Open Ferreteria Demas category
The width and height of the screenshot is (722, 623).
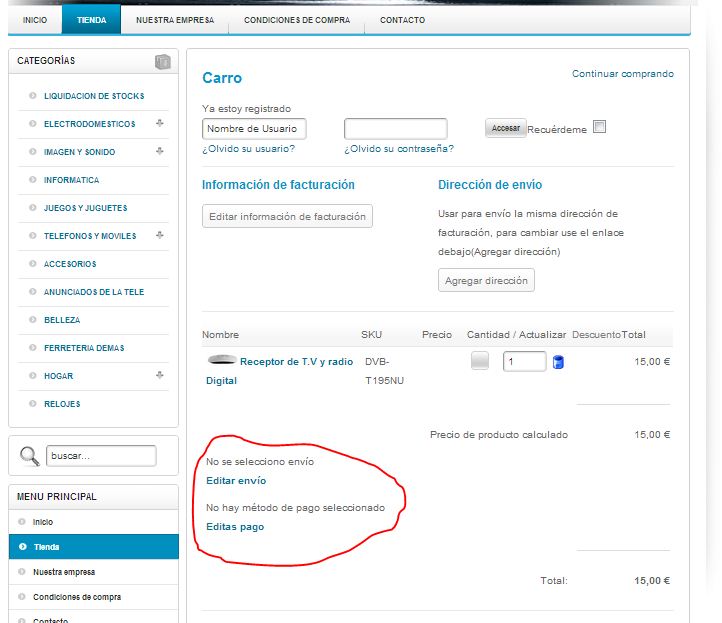(84, 348)
